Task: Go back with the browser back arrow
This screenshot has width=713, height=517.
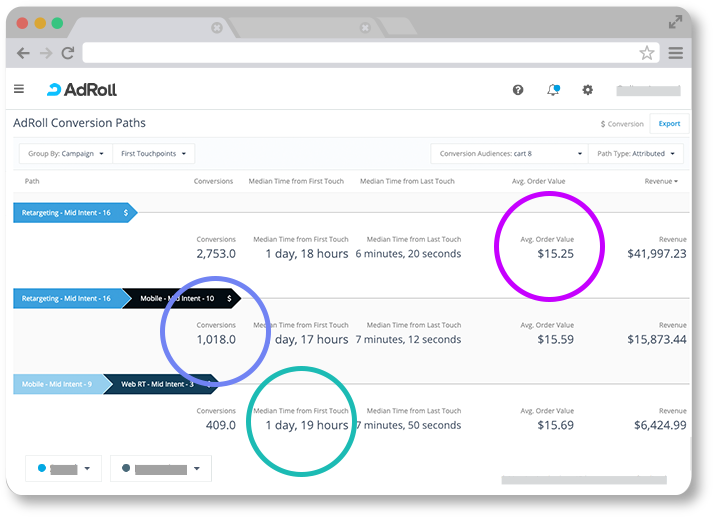Action: (x=23, y=53)
